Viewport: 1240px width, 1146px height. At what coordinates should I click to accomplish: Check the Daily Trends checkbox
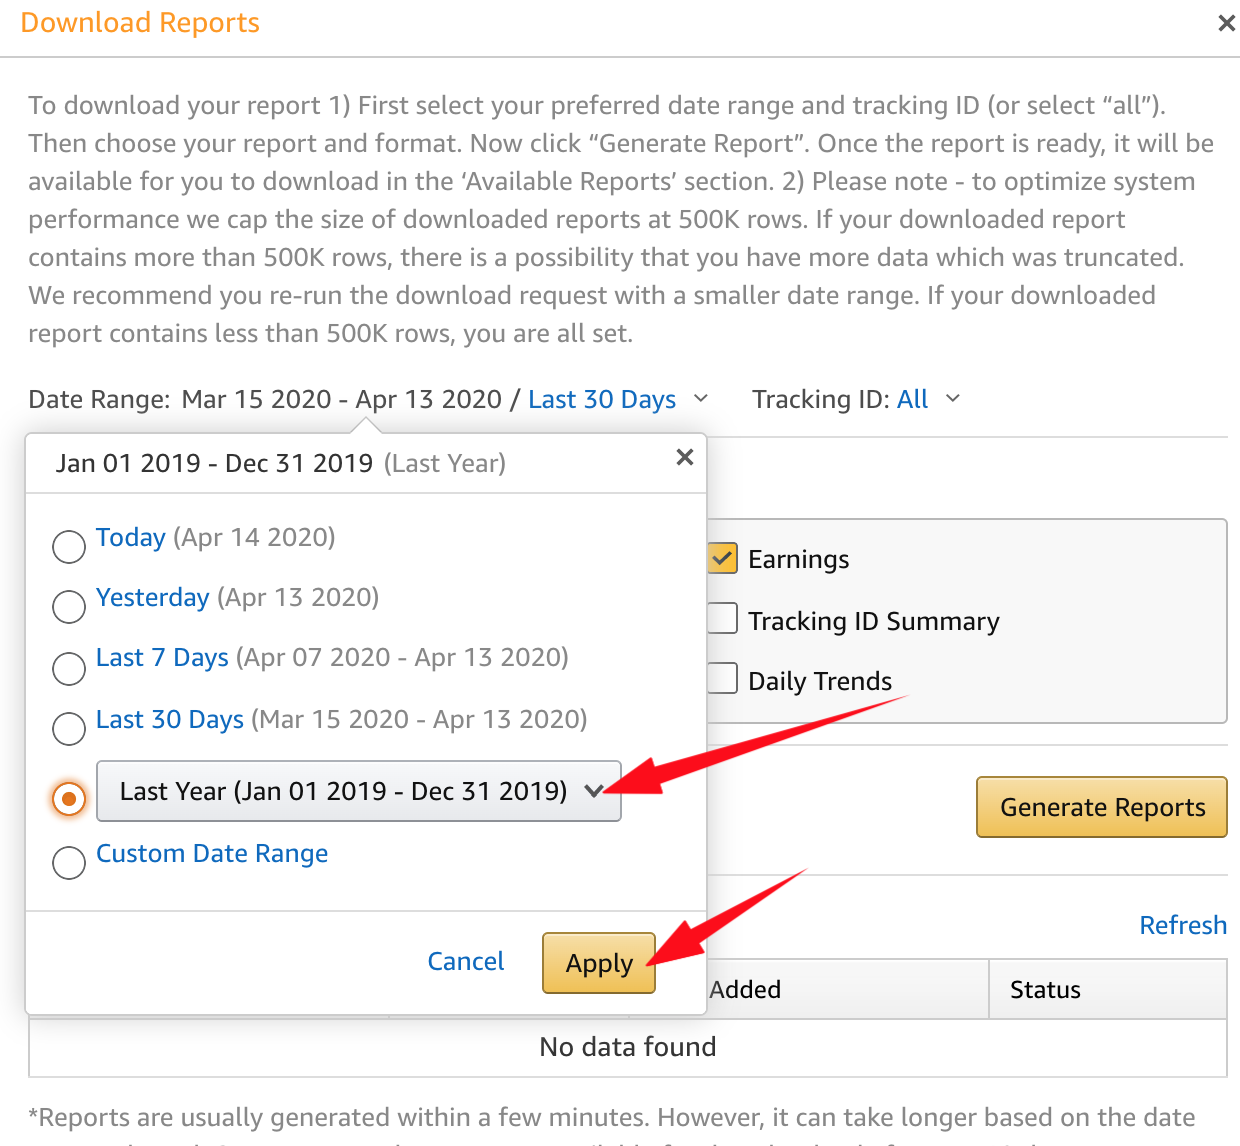point(722,679)
